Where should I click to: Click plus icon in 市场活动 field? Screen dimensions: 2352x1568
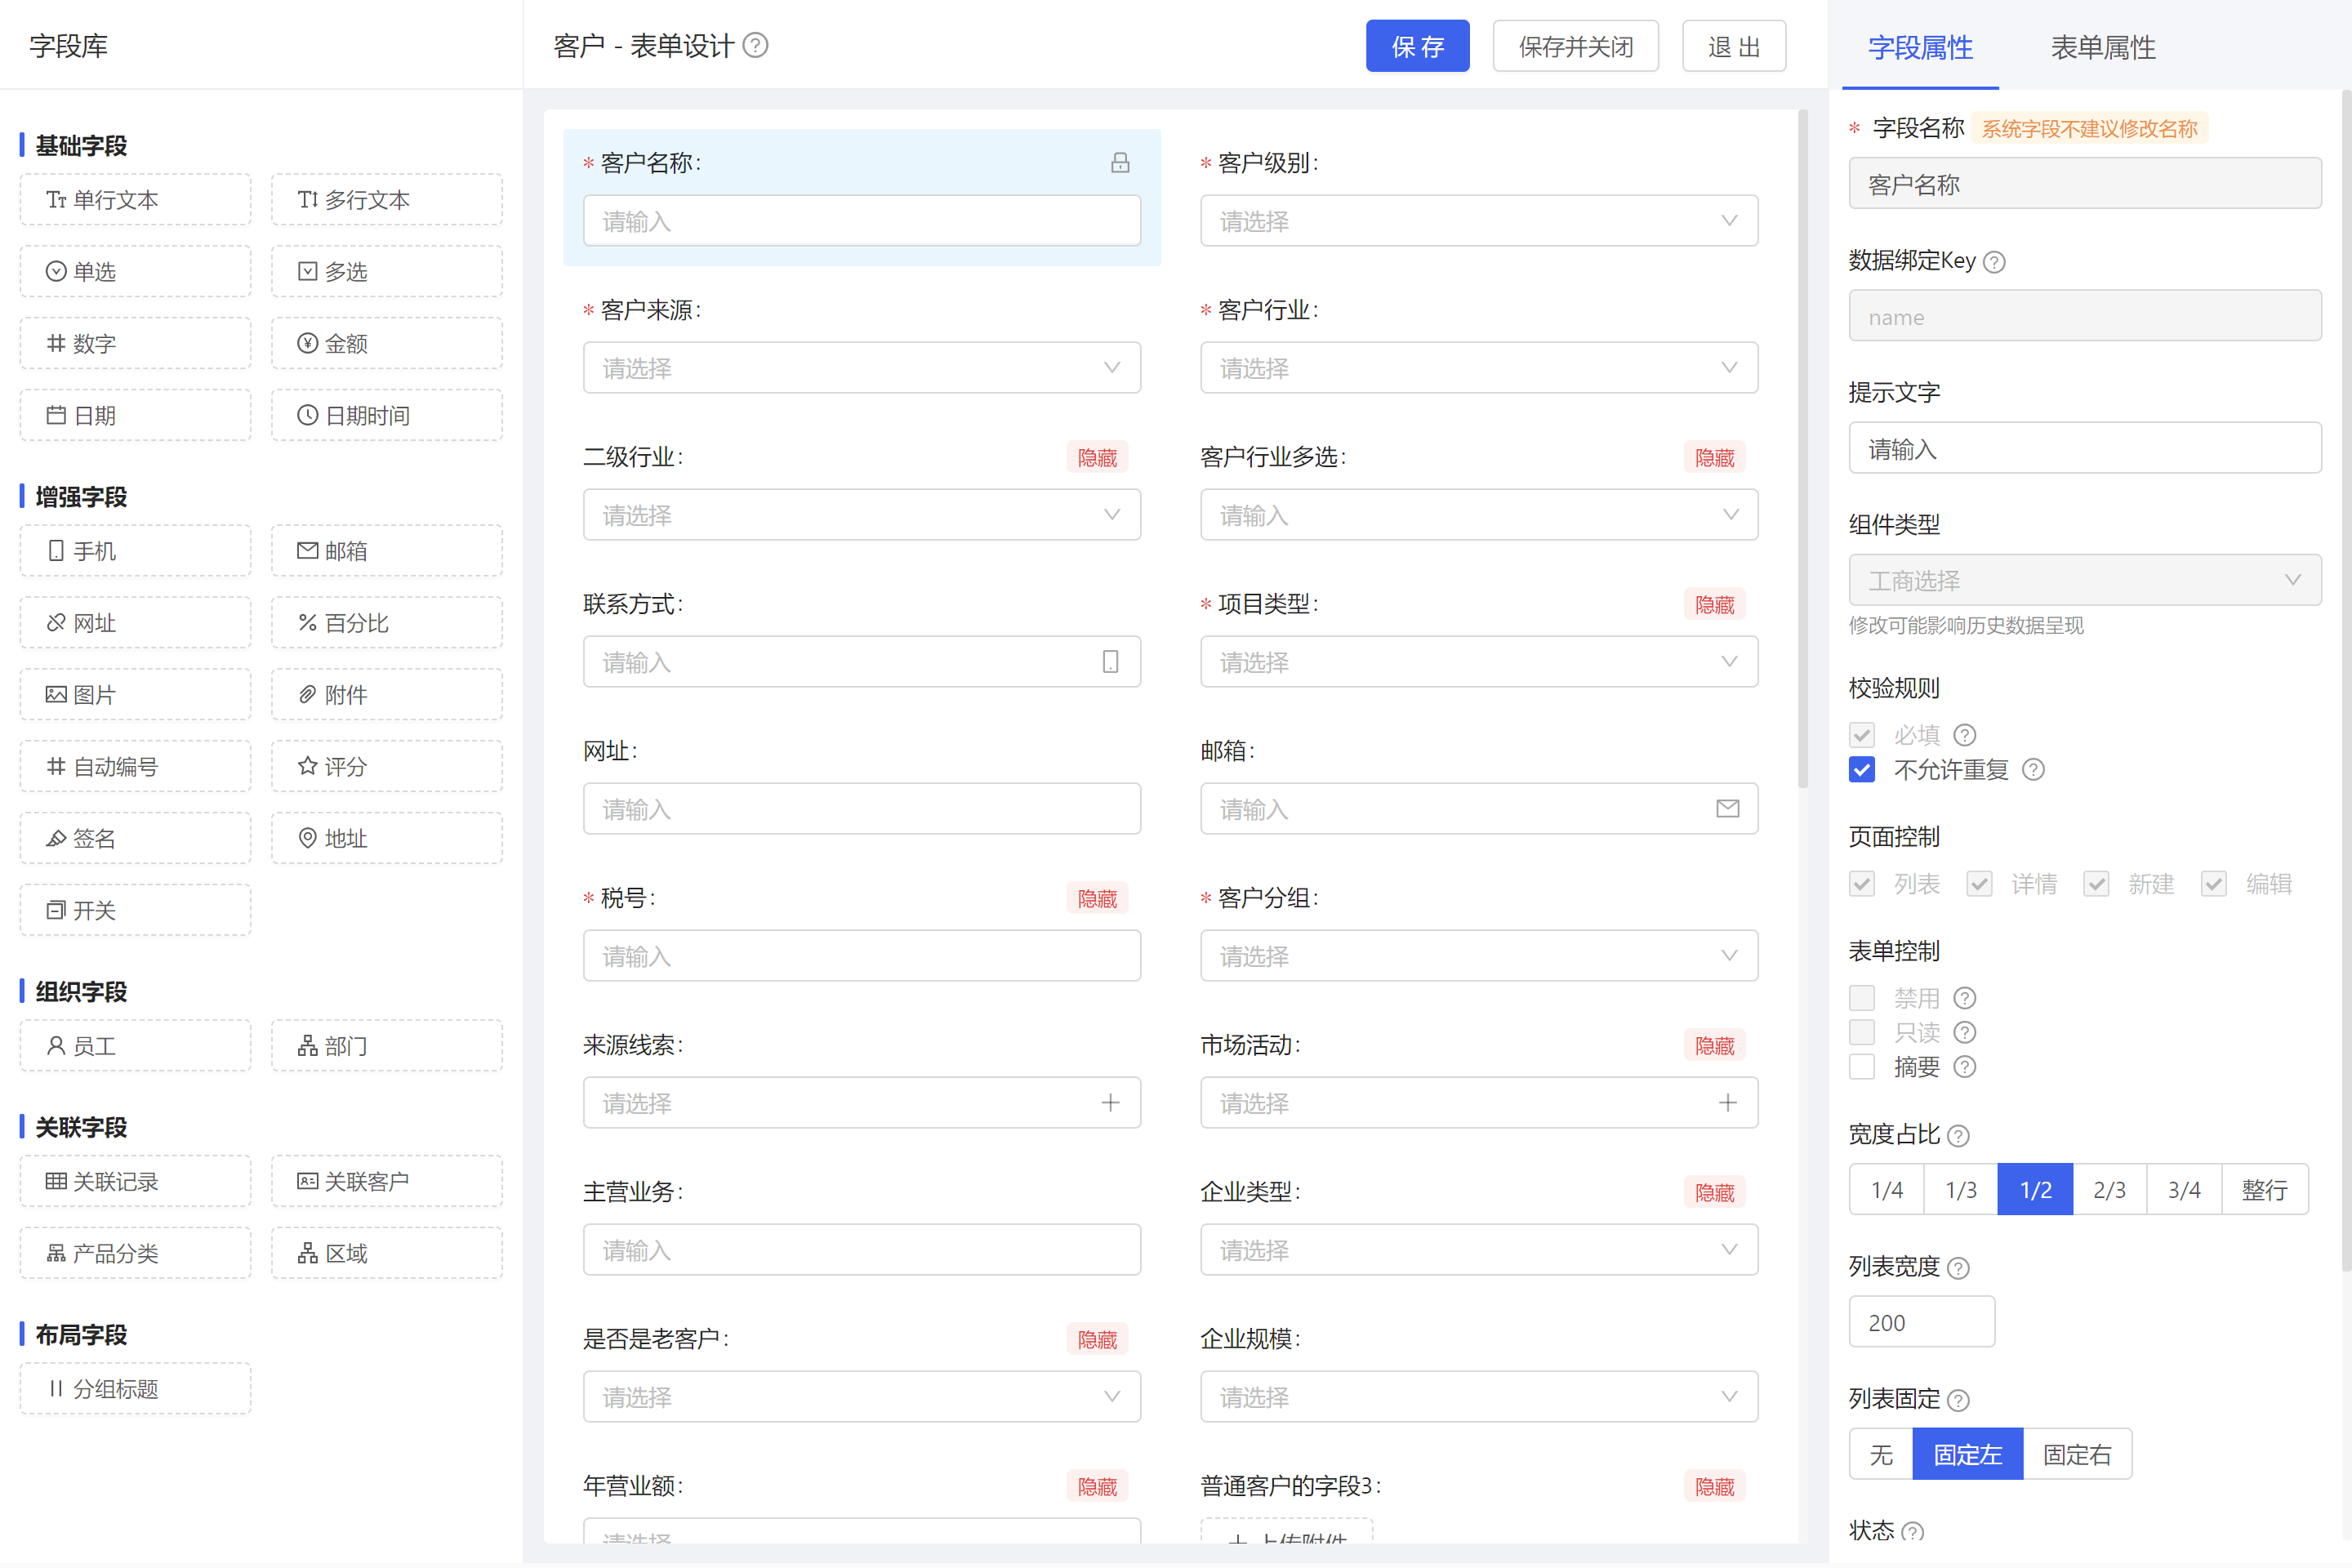point(1727,1103)
